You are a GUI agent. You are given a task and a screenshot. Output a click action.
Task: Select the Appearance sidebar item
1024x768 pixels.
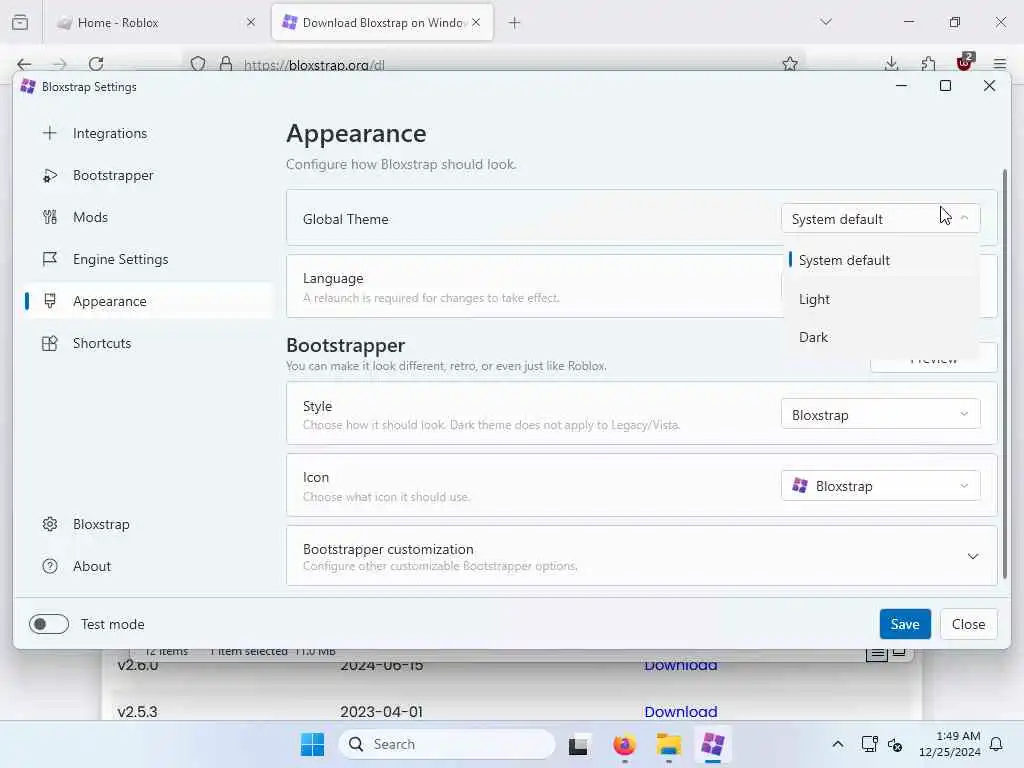(149, 301)
